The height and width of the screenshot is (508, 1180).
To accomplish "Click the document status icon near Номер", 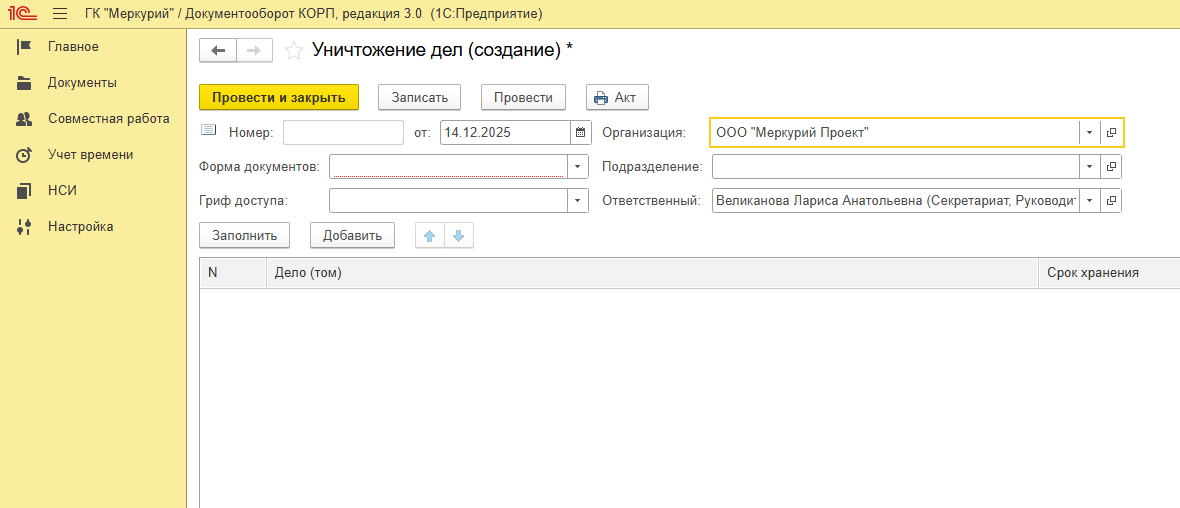I will click(x=209, y=130).
